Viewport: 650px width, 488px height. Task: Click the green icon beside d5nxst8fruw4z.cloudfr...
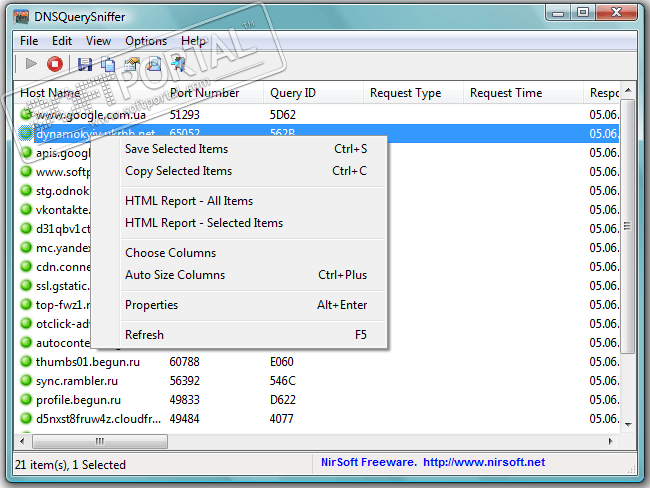26,418
